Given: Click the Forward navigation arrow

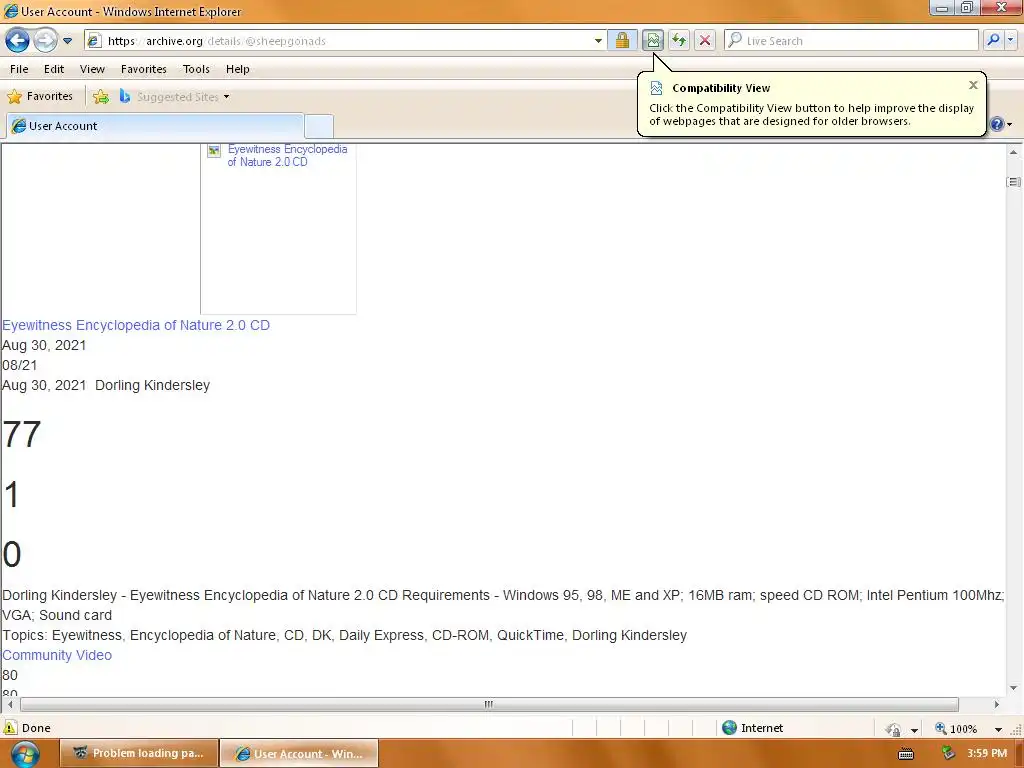Looking at the screenshot, I should click(45, 40).
